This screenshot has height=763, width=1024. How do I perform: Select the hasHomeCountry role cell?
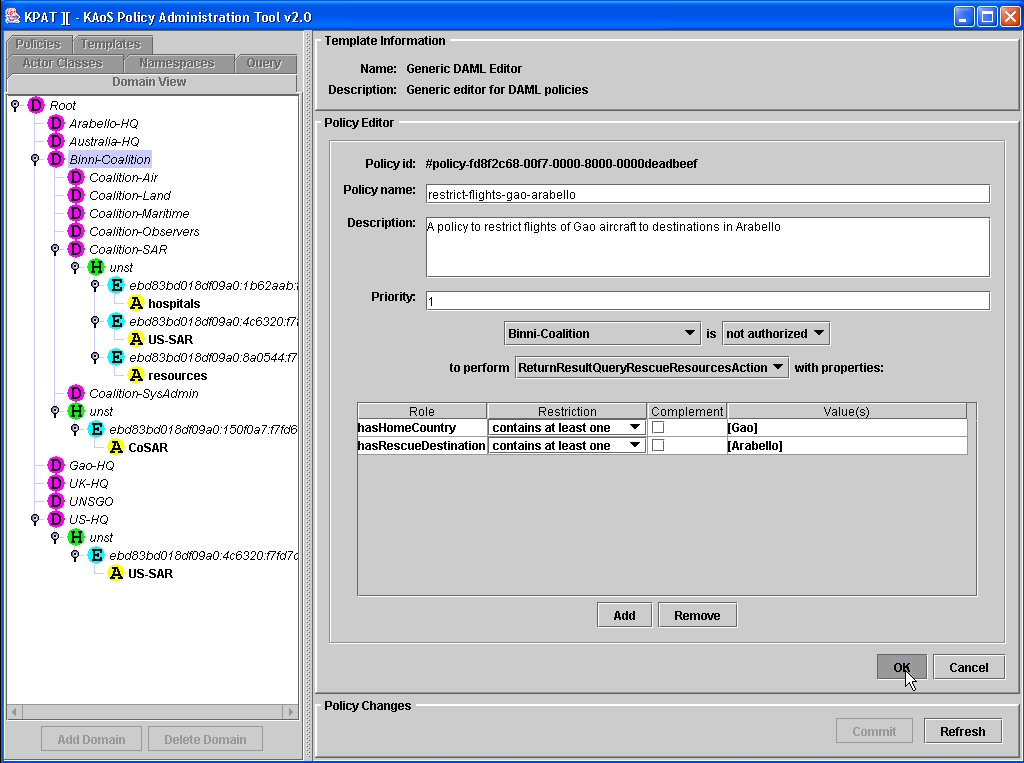[422, 427]
